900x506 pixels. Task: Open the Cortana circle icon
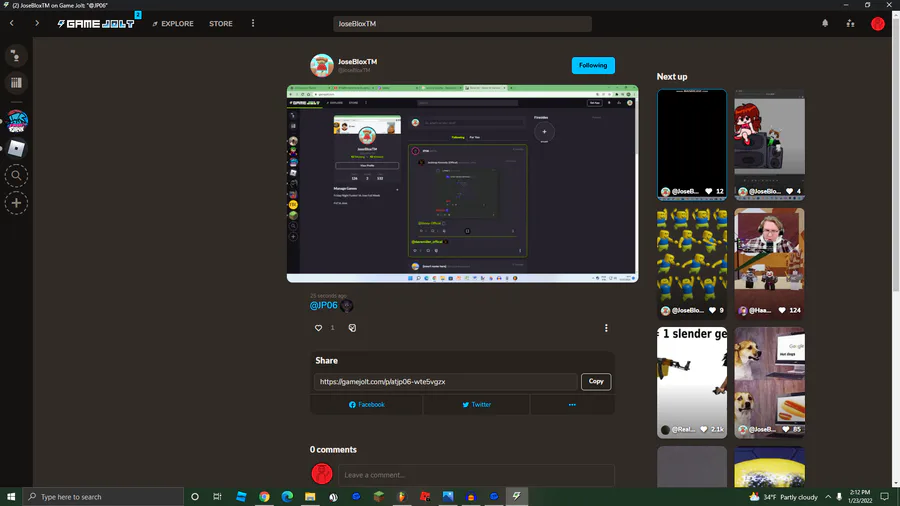click(x=195, y=497)
